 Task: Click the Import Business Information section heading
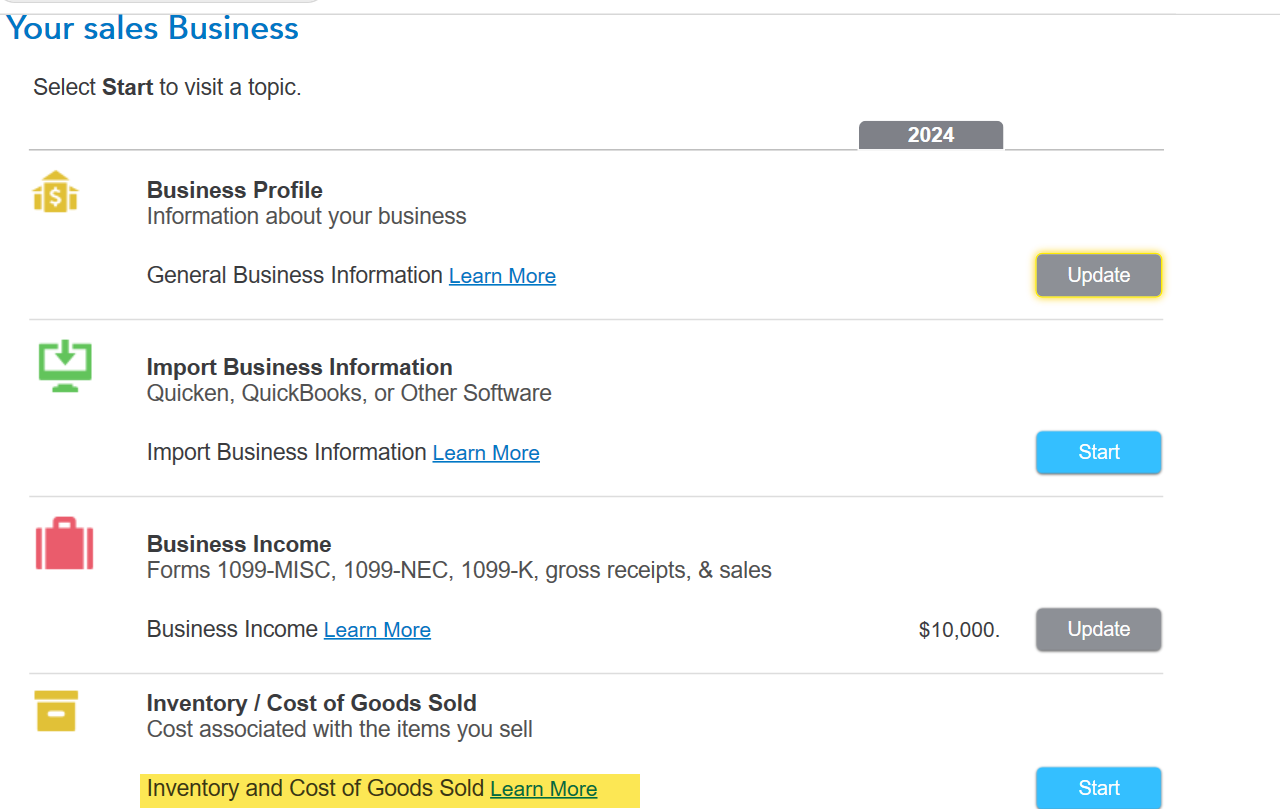300,367
